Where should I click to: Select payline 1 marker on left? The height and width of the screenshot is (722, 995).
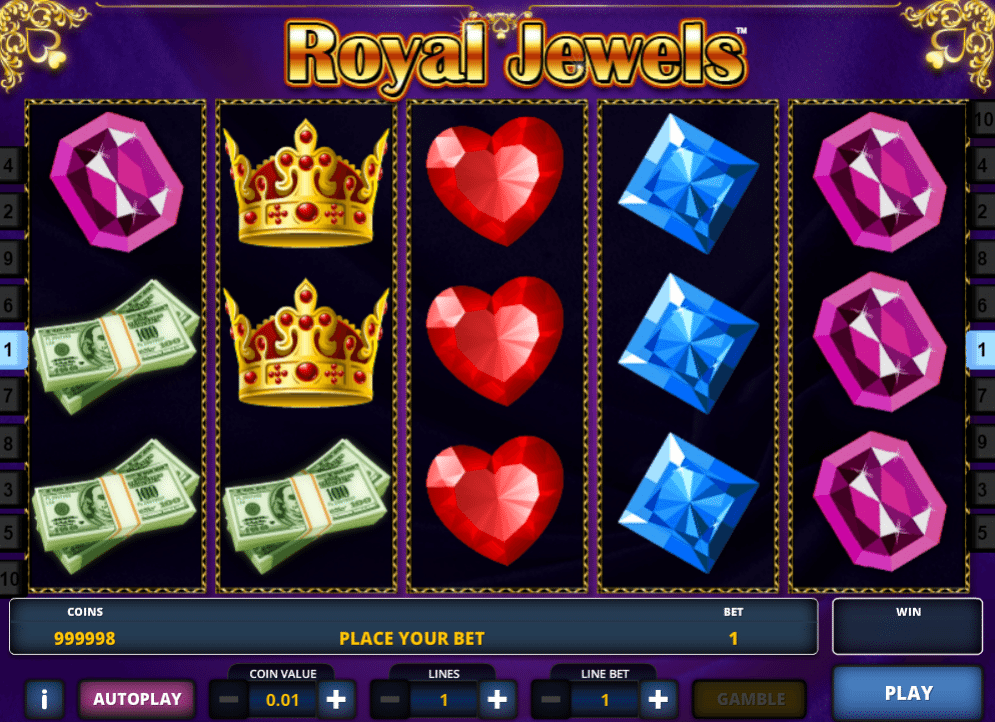coord(12,350)
